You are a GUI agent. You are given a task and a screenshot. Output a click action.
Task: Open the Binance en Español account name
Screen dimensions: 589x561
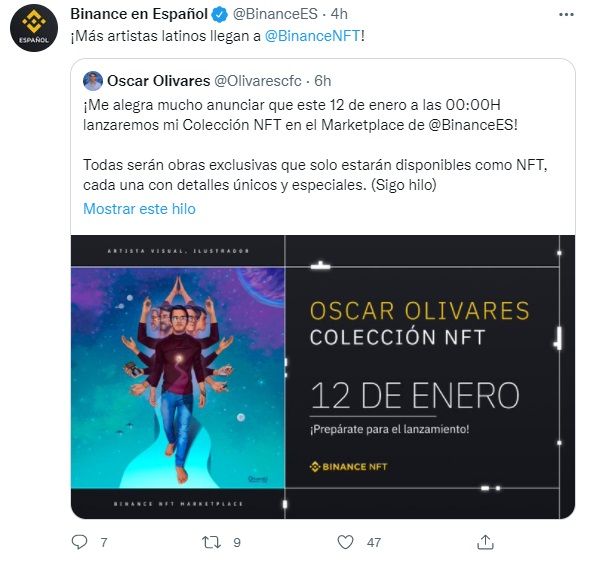(139, 14)
